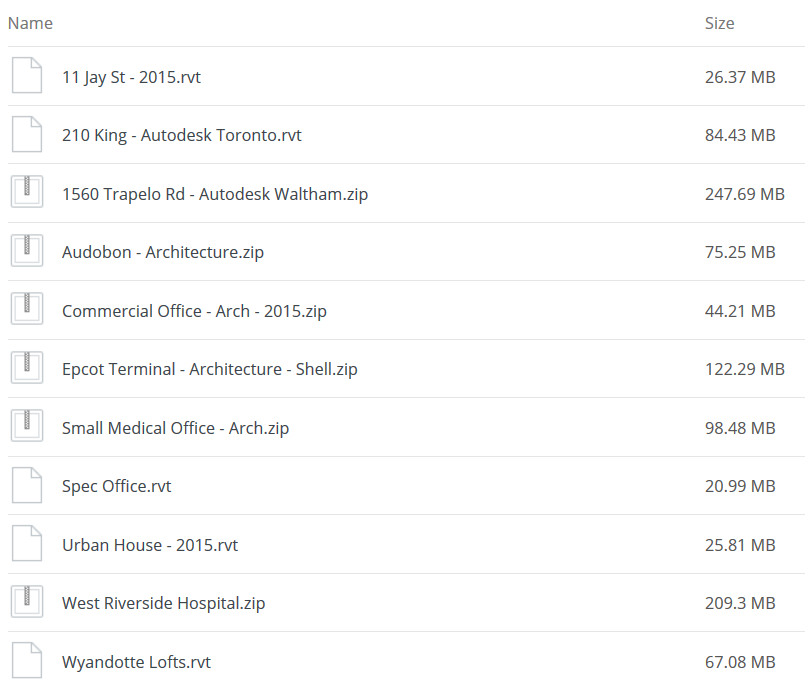The height and width of the screenshot is (691, 805).
Task: Open West Riverside Hospital.zip file name
Action: coord(163,603)
